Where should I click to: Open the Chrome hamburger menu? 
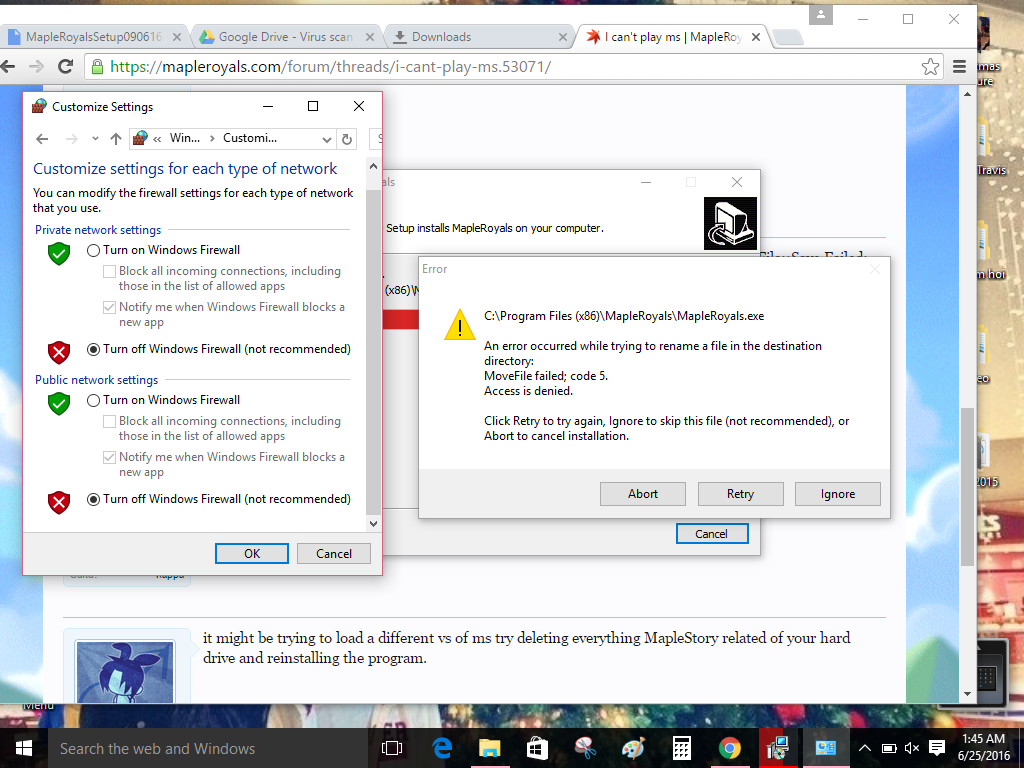click(959, 66)
